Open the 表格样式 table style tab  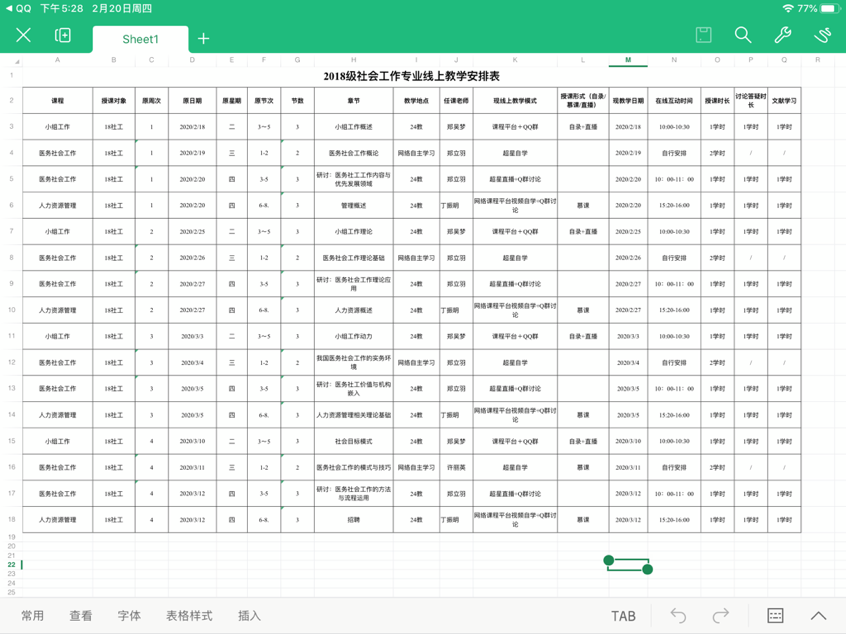point(189,616)
